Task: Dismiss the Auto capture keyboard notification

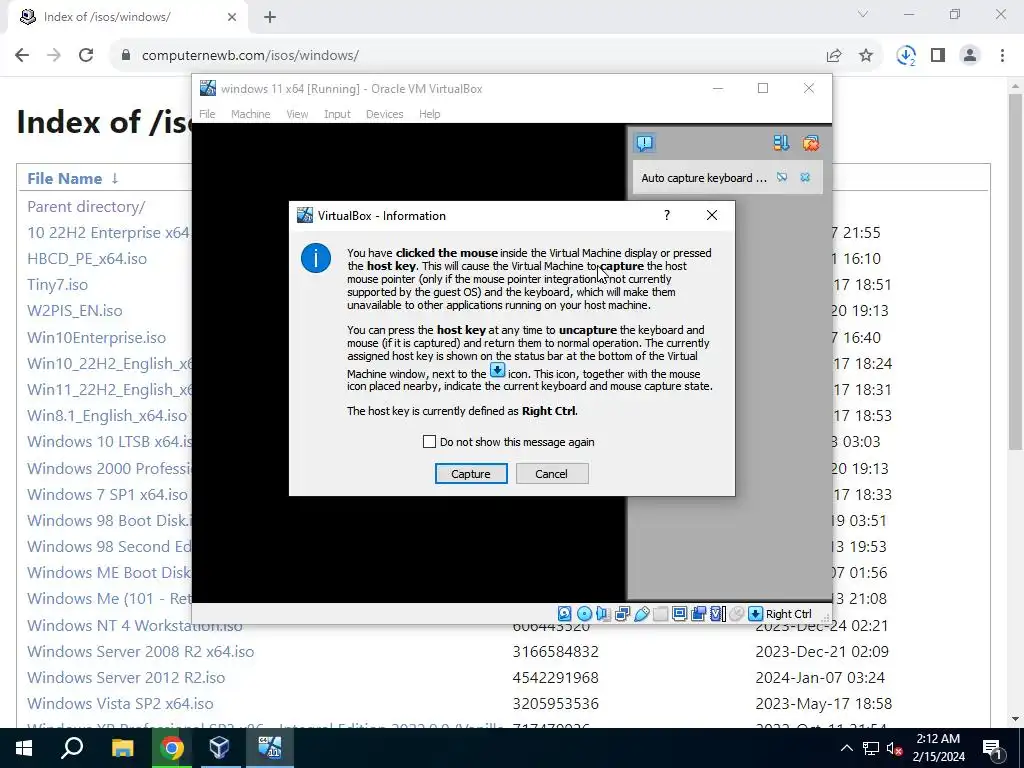Action: pos(805,178)
